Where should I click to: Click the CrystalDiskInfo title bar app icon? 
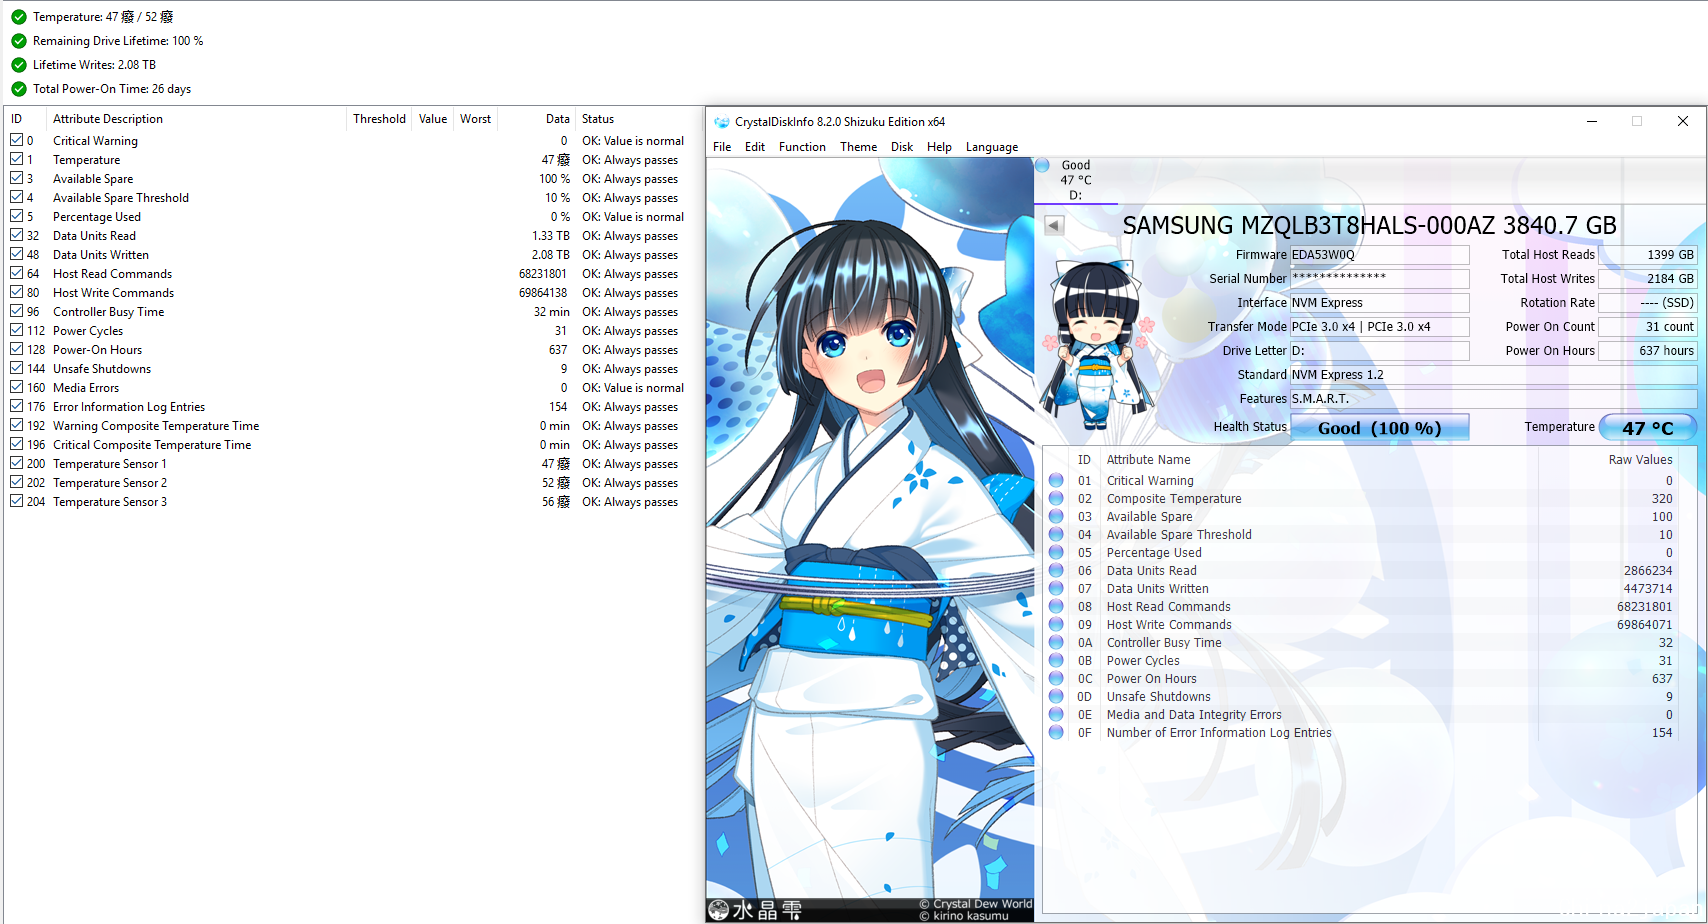(x=722, y=122)
